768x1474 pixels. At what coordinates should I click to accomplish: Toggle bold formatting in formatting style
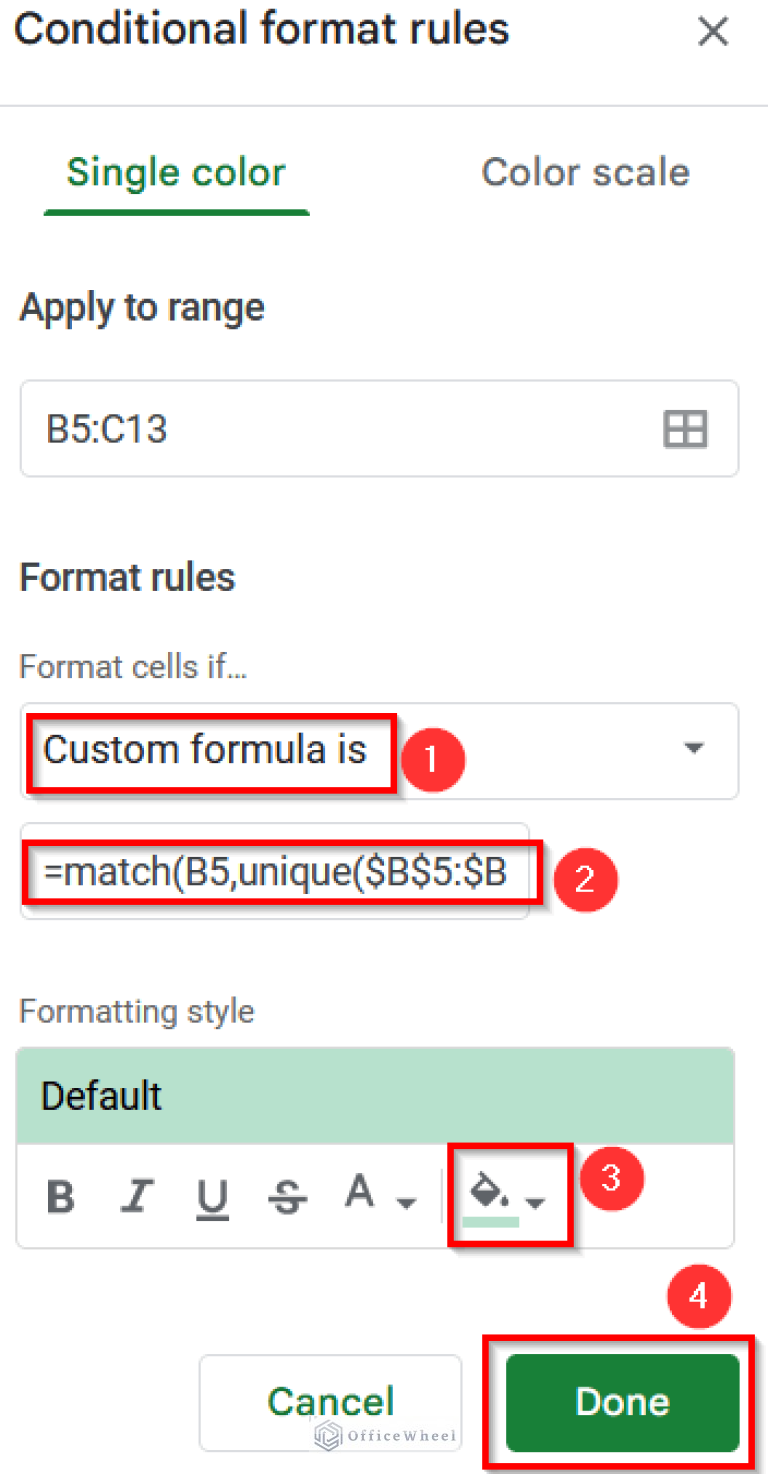60,1193
